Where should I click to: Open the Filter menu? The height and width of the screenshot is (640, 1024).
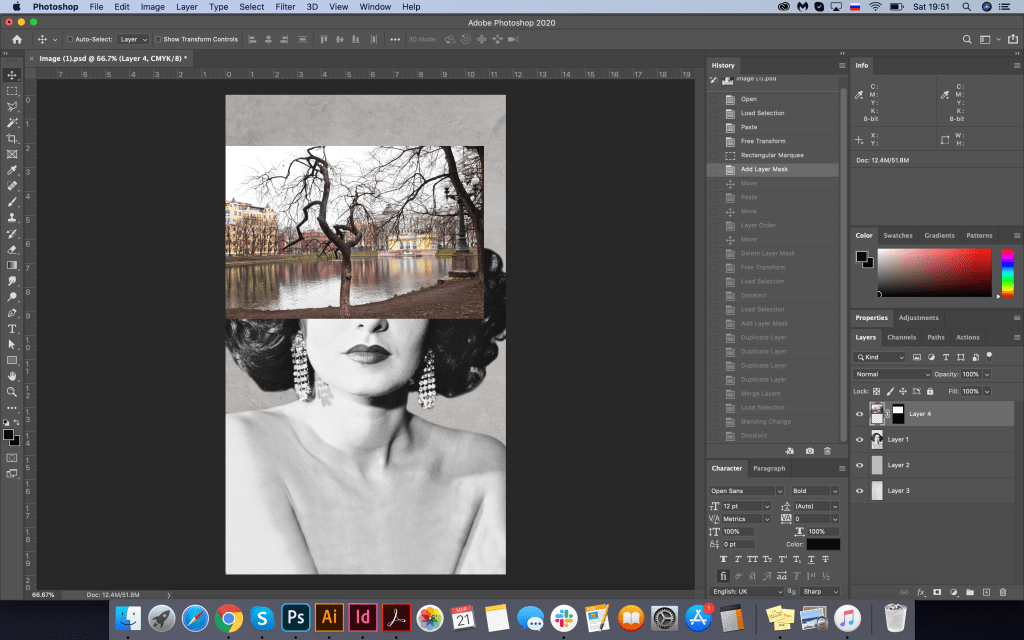(x=285, y=7)
